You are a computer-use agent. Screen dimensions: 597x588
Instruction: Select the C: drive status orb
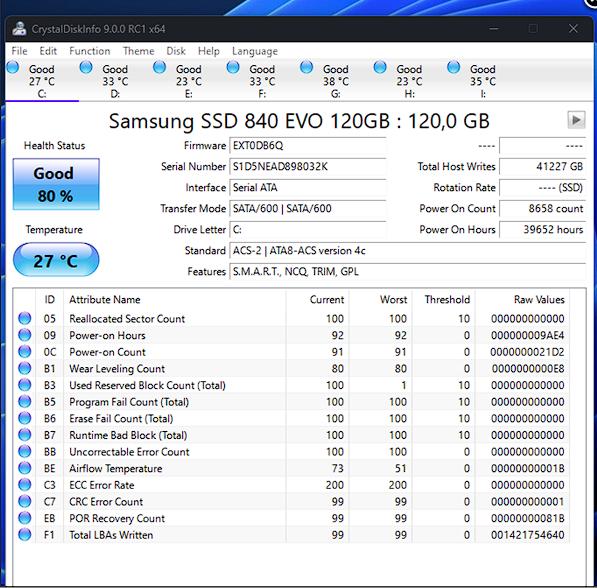point(13,67)
